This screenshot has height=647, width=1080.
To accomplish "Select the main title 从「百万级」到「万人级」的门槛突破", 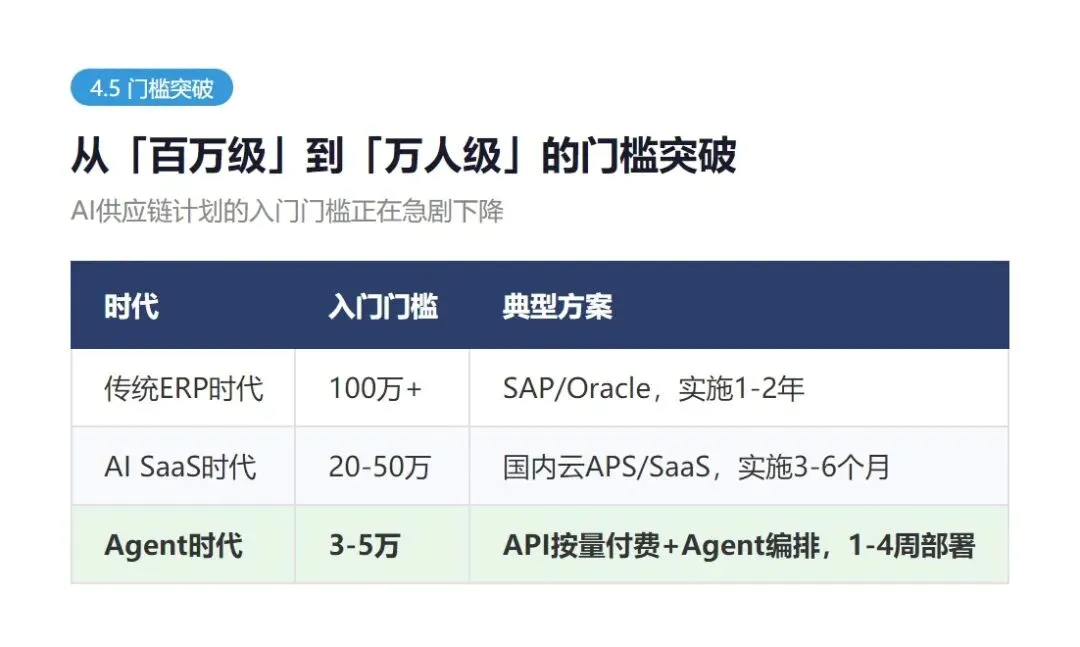I will 404,155.
